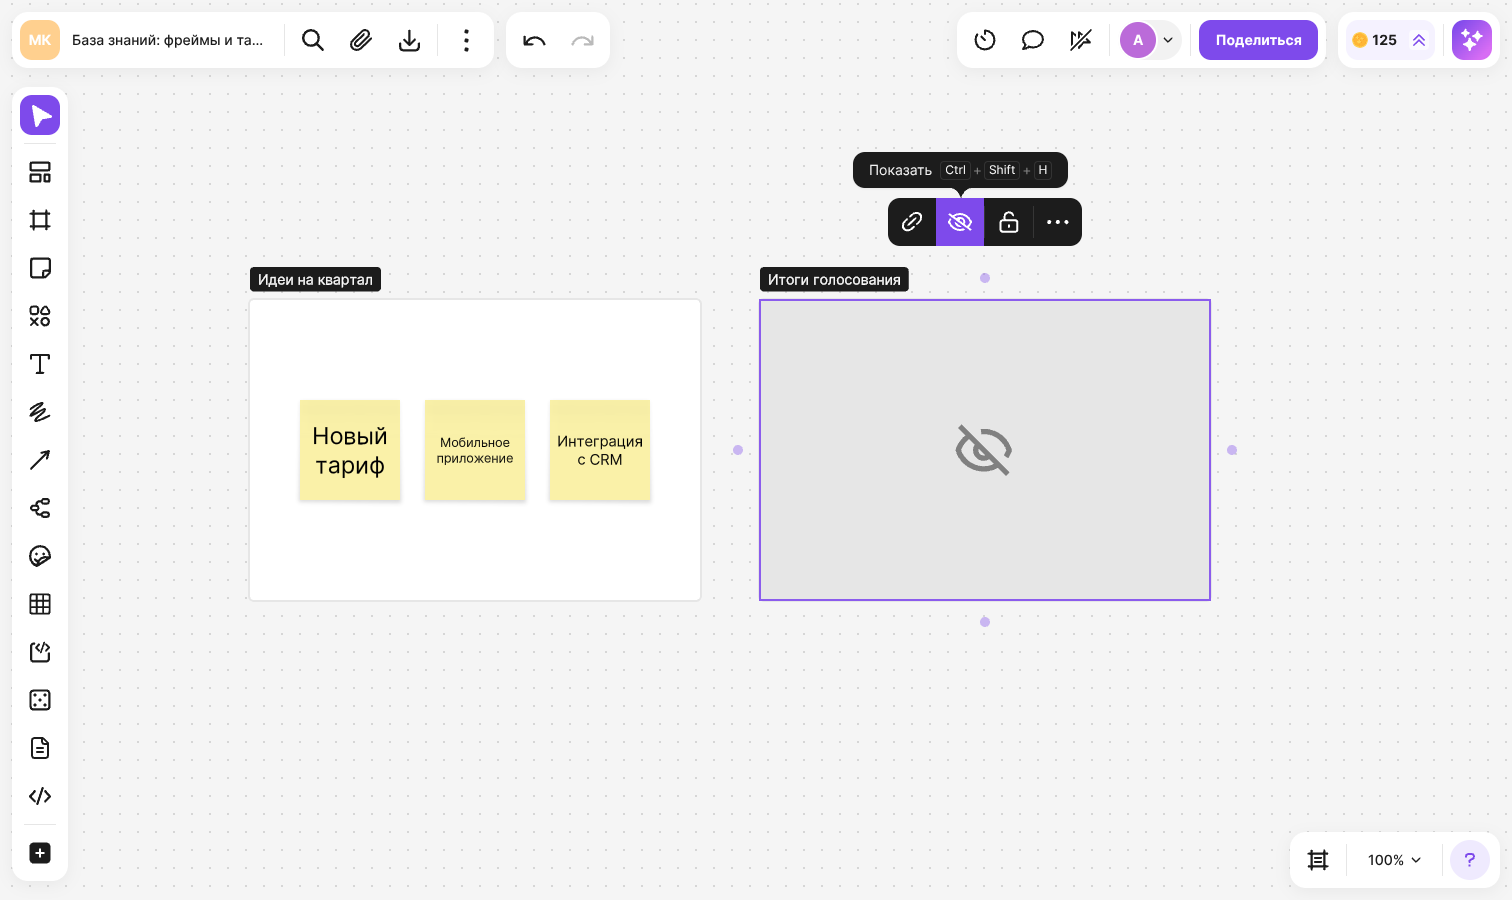Select the Sticky note tool
Screen dimensions: 1512x900
pyautogui.click(x=40, y=268)
